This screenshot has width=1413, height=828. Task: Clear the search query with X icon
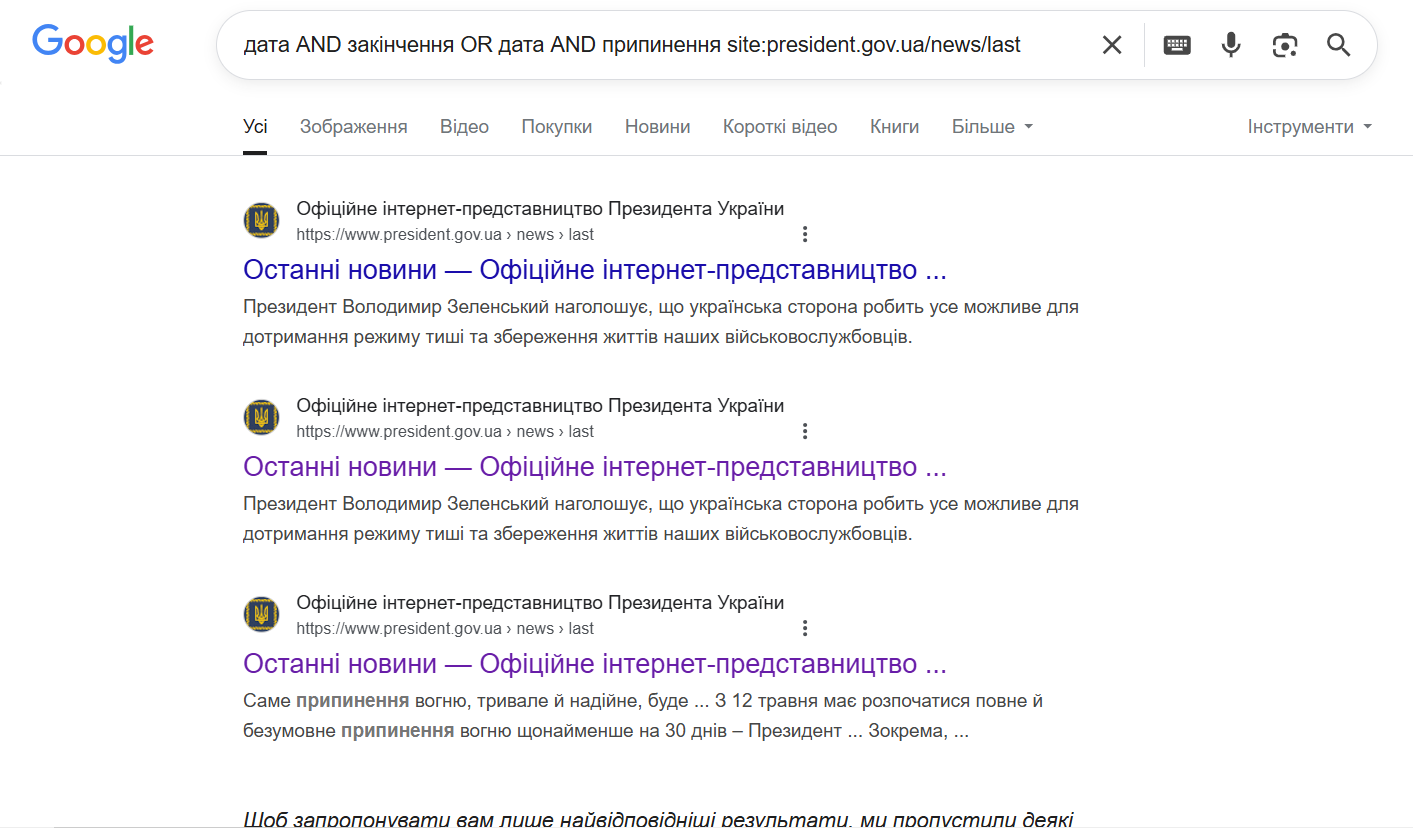(x=1112, y=45)
